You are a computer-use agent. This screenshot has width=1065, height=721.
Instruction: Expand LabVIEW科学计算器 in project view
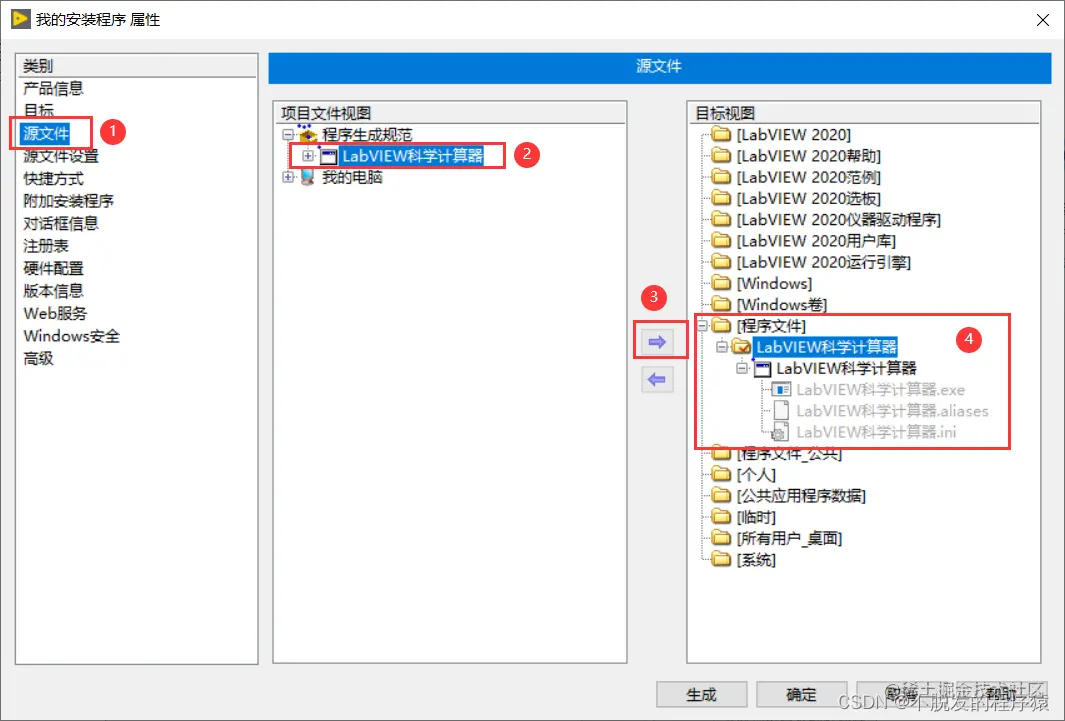(308, 156)
